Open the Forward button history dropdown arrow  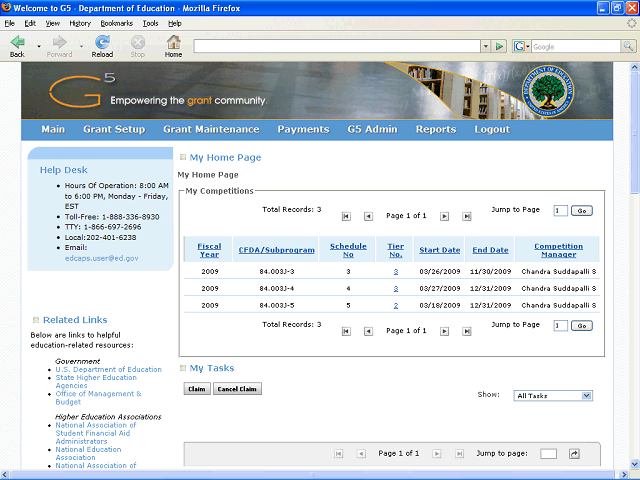[81, 47]
